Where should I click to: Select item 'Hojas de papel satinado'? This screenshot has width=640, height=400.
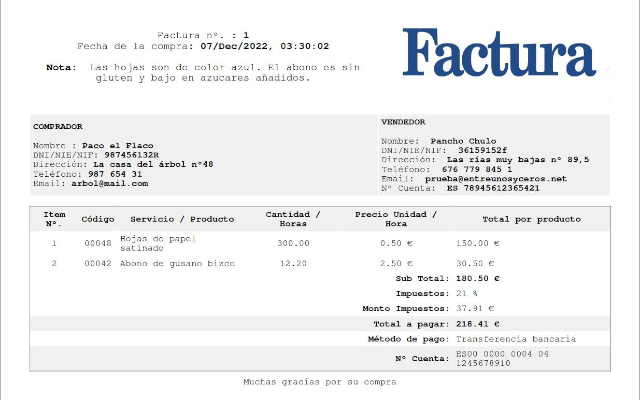click(x=158, y=243)
